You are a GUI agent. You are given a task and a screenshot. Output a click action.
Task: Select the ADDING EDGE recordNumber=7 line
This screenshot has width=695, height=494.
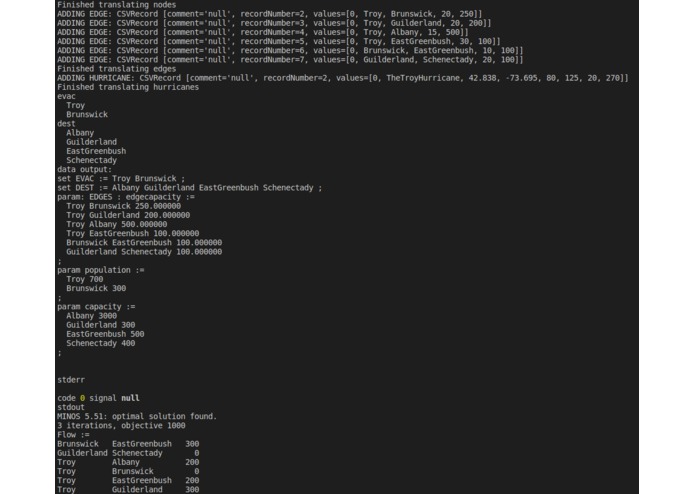point(290,60)
